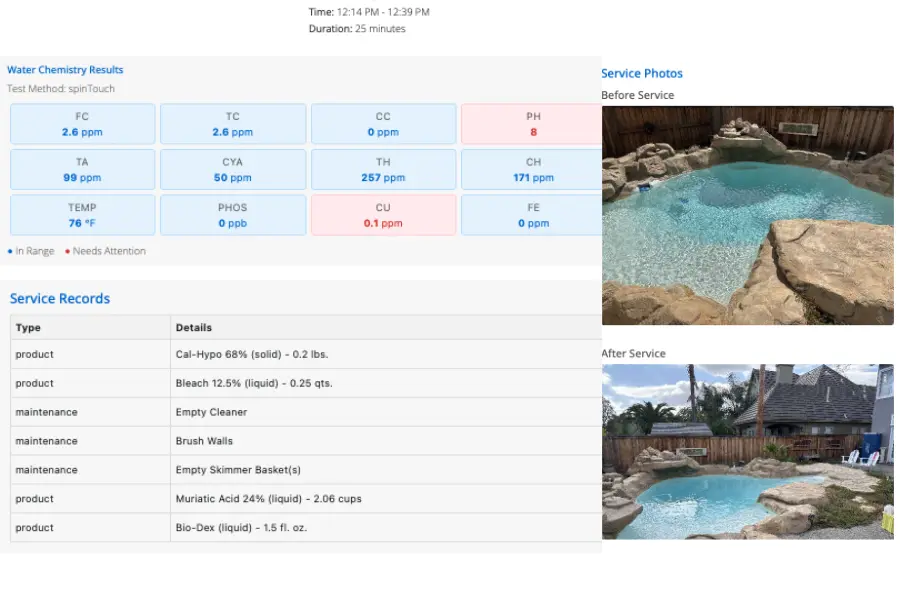
Task: Click Muriatic Acid 24% (liquid) - 2.06 cups
Action: point(269,498)
